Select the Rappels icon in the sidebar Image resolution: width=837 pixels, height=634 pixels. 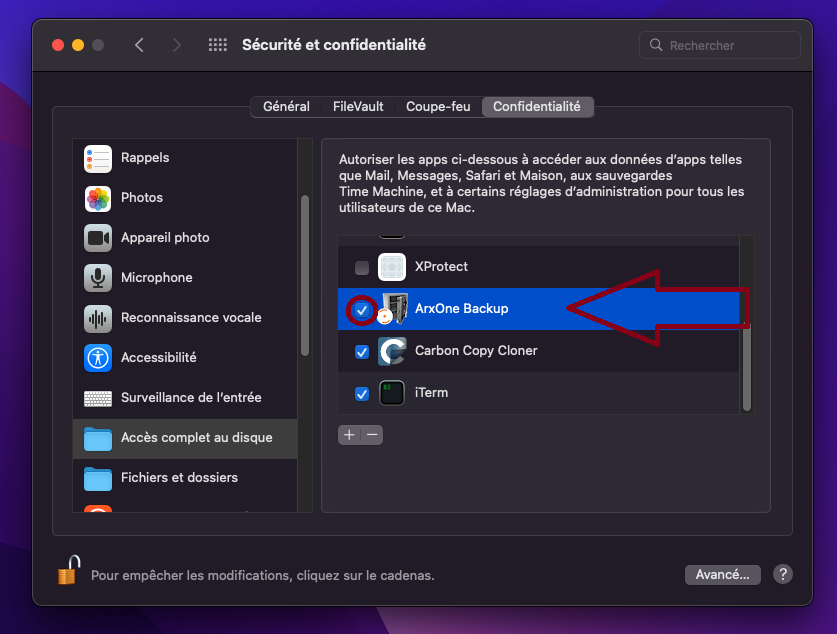[98, 158]
